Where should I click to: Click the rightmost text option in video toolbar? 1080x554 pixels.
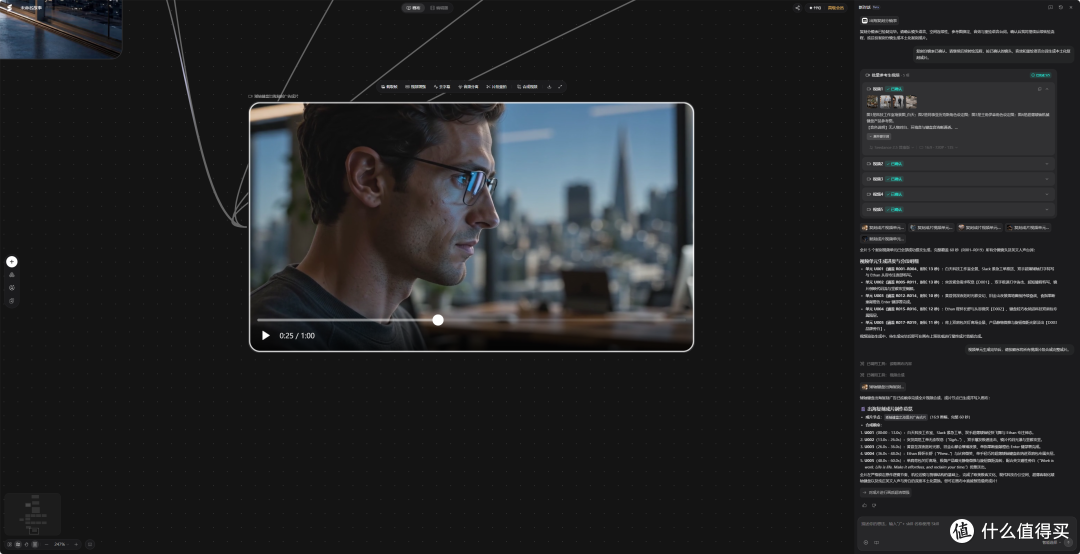527,87
